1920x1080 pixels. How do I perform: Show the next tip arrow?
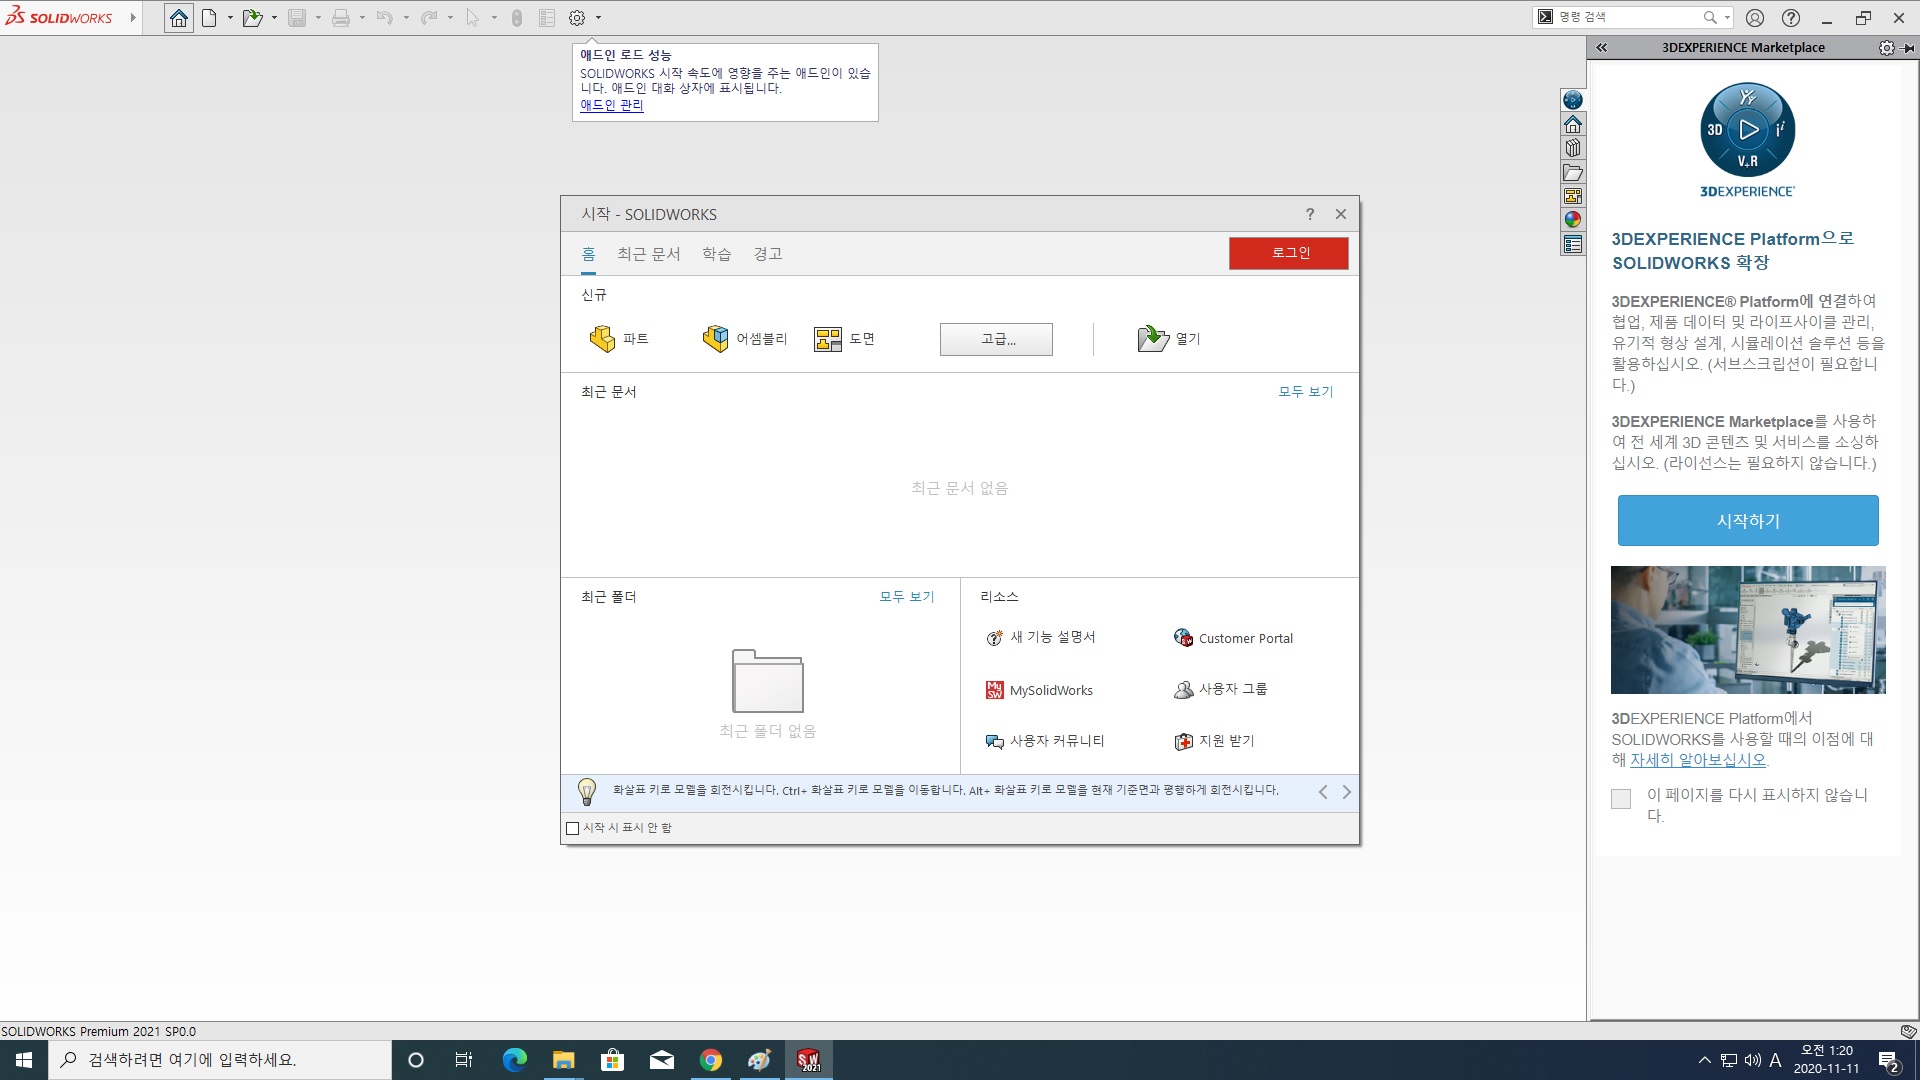click(1346, 792)
